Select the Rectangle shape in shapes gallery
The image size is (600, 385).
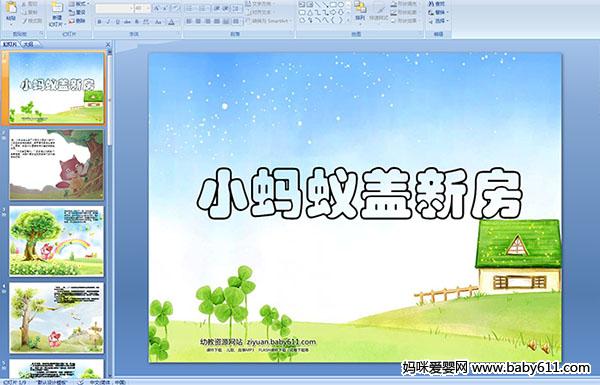[x=334, y=5]
